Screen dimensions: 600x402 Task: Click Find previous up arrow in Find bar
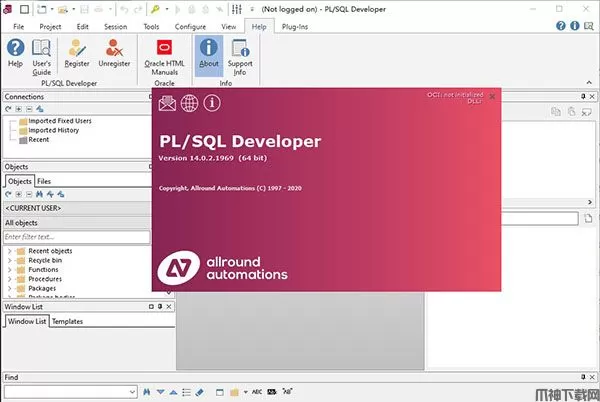point(173,392)
